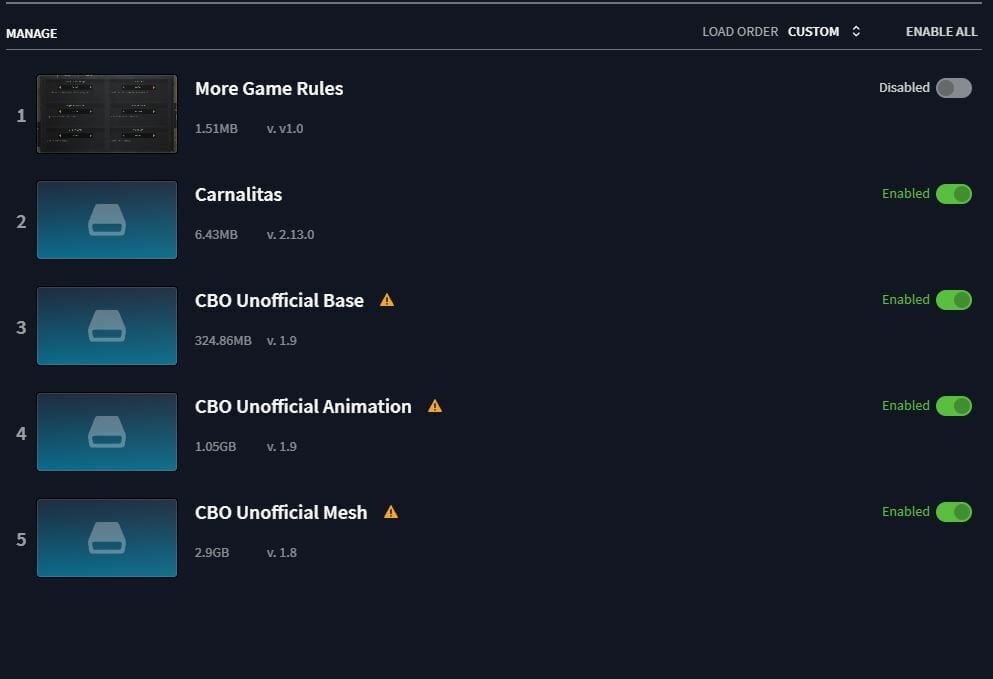Select the CBO Unofficial Mesh title text

tap(281, 512)
